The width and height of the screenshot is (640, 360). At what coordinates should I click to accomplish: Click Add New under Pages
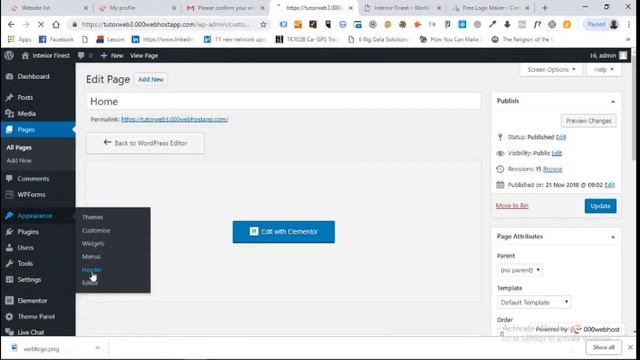point(19,160)
